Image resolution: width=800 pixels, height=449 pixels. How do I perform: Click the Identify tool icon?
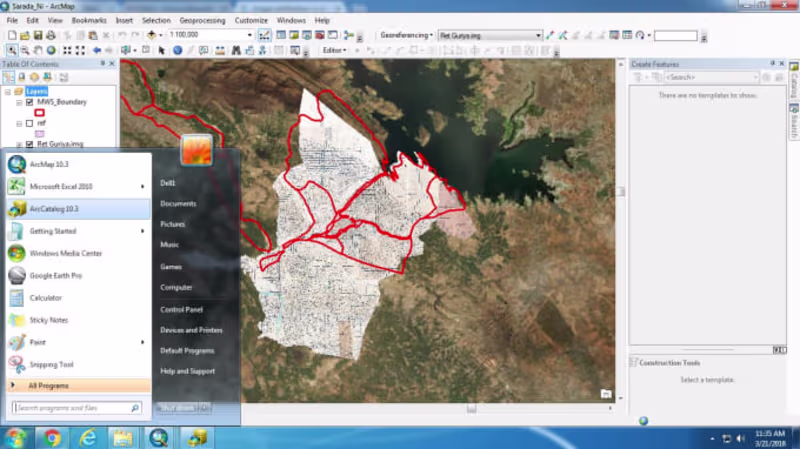[178, 50]
